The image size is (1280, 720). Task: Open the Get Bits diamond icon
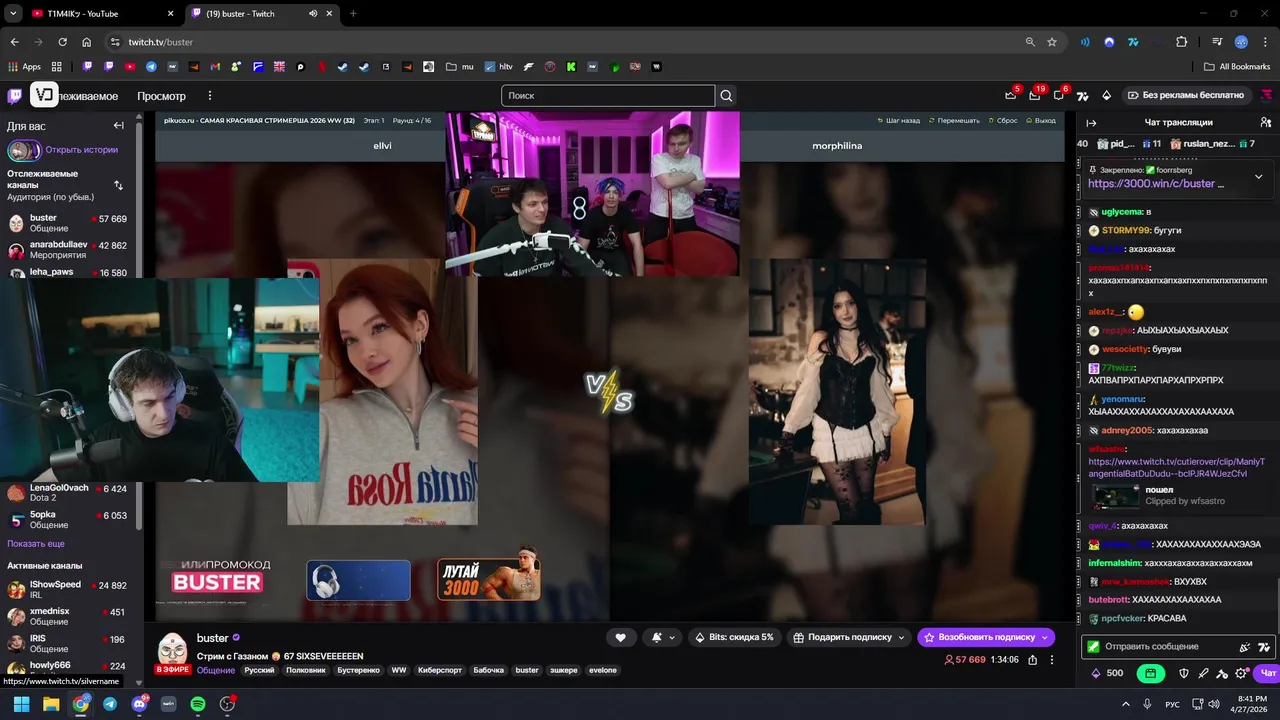[x=1106, y=96]
